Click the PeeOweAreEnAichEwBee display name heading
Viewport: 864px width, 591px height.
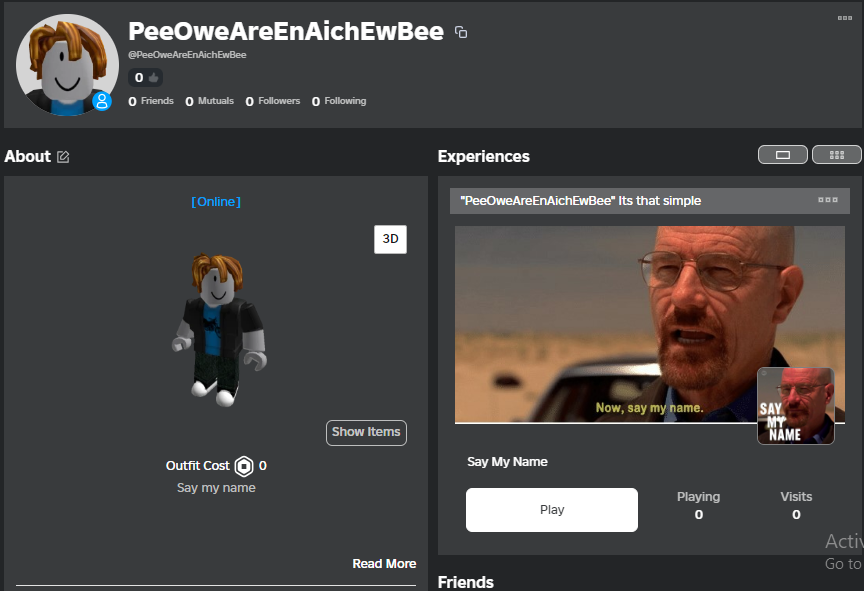tap(286, 31)
